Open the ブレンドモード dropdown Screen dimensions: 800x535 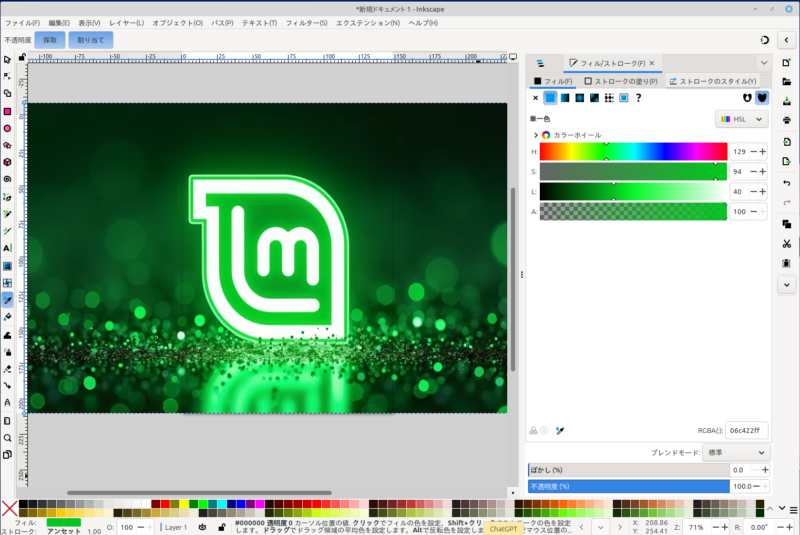click(x=735, y=452)
